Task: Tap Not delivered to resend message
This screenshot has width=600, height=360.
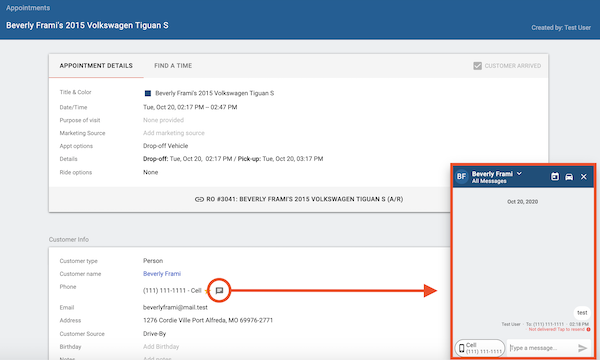Action: [x=556, y=329]
